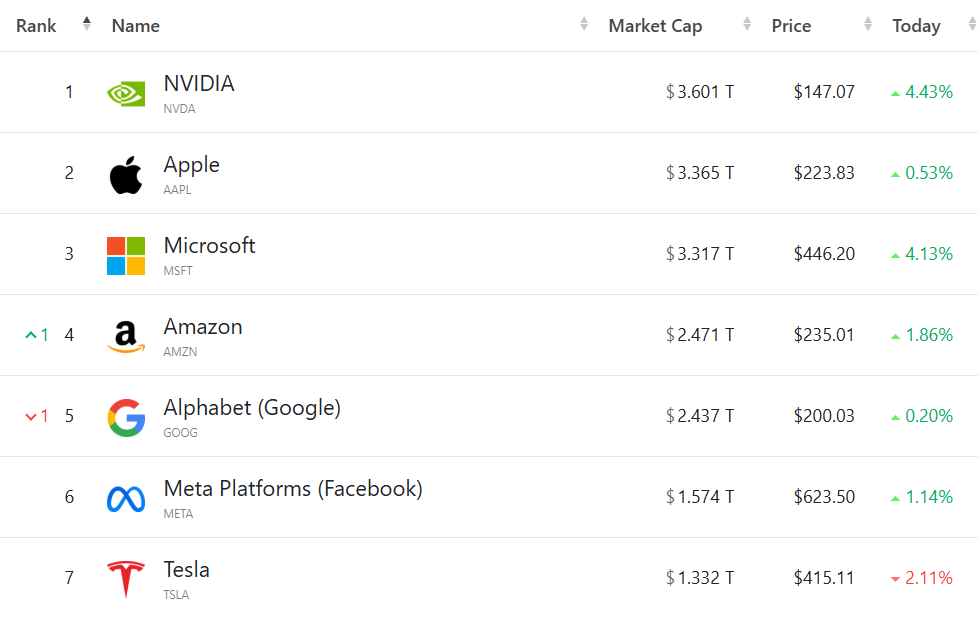Image resolution: width=978 pixels, height=618 pixels.
Task: Sort by Price using its sort arrows
Action: tap(868, 24)
